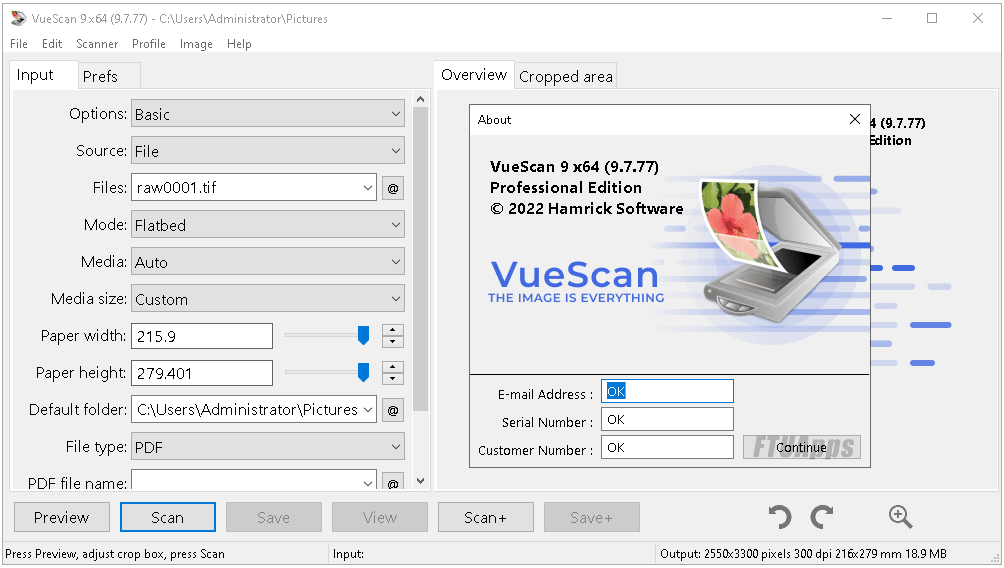Click the Scan+ button
Viewport: 1004px width, 568px height.
click(x=485, y=517)
